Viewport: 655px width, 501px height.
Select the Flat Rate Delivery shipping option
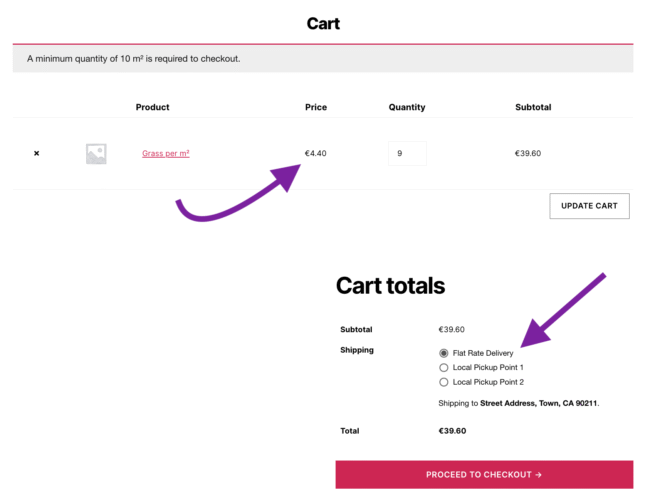(x=444, y=353)
